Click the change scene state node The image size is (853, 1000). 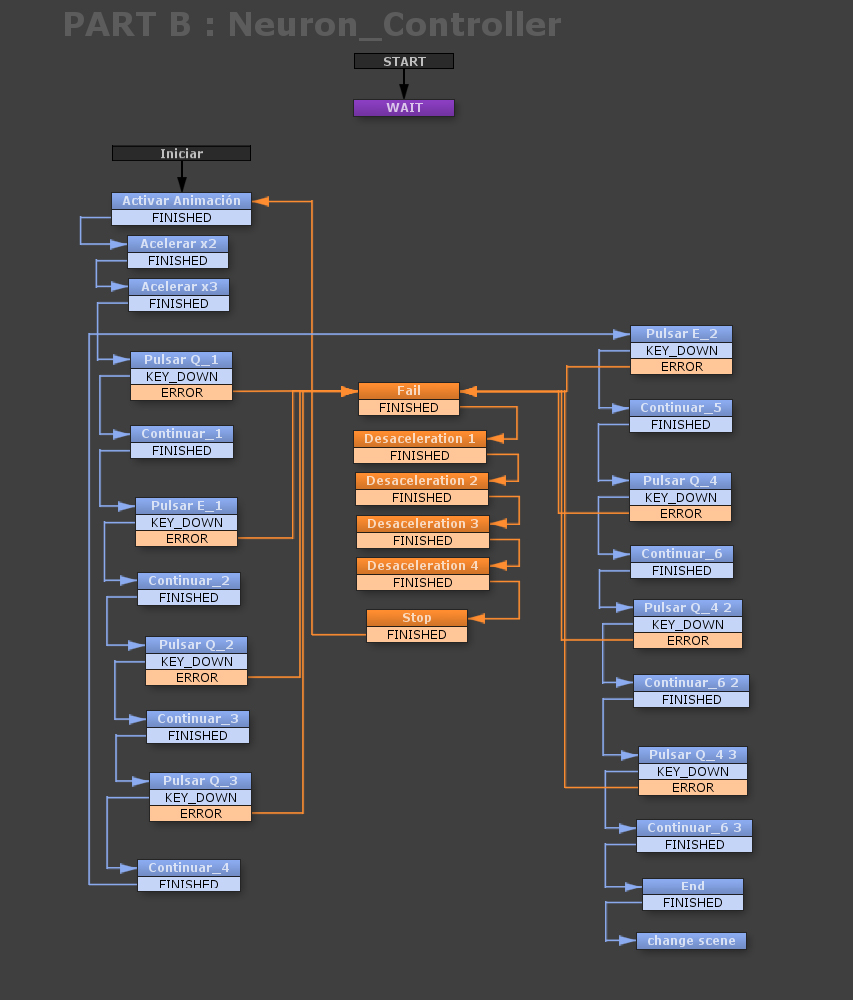(691, 941)
